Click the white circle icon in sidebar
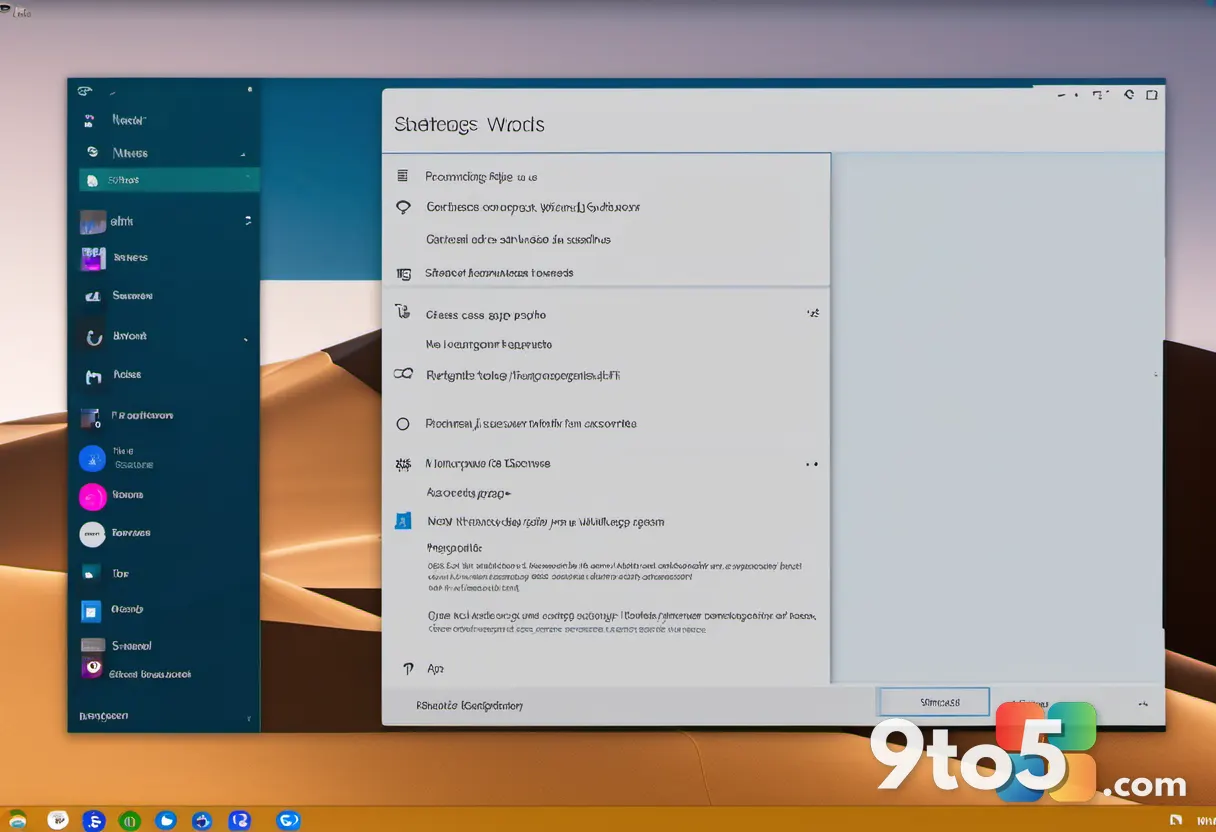Screen dimensions: 1216x832 coord(92,534)
